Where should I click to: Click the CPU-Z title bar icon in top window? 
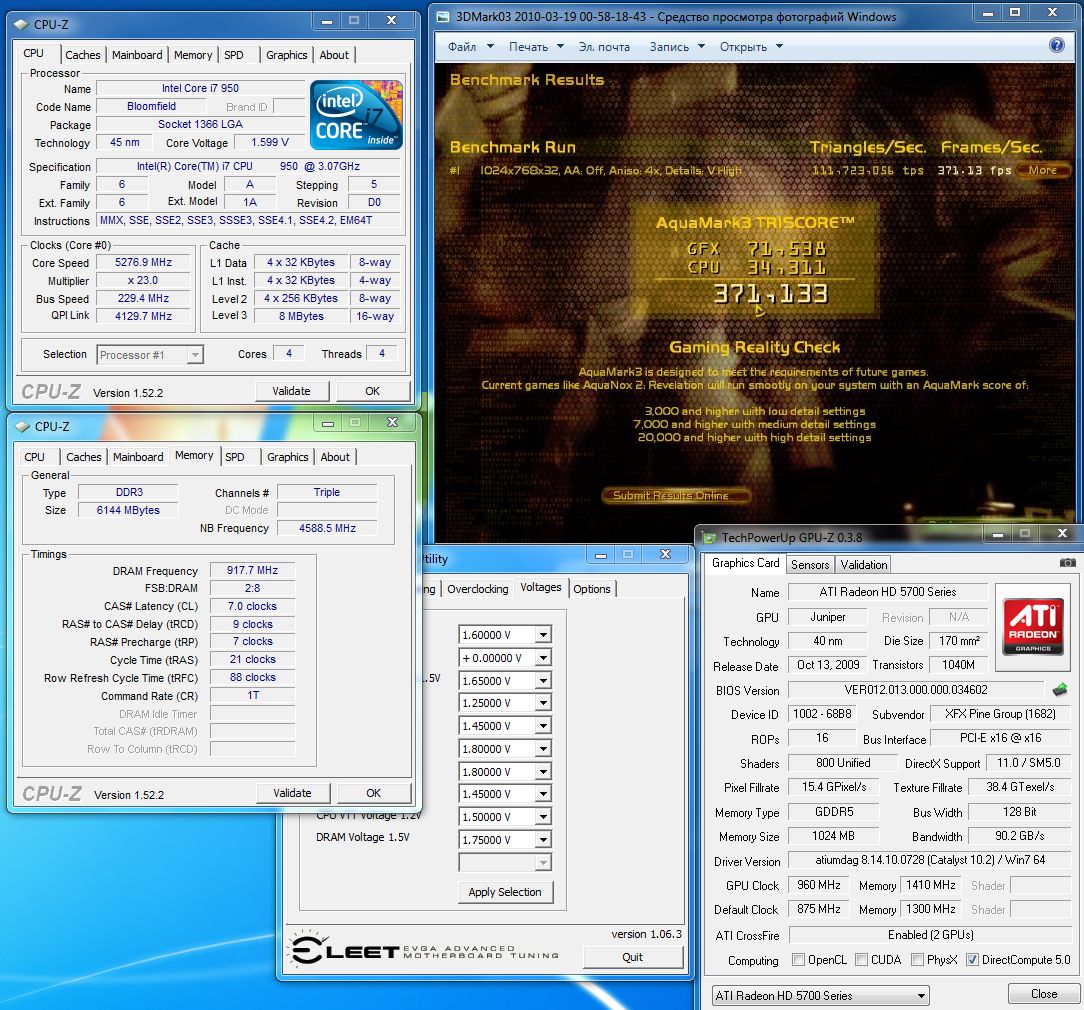click(22, 24)
